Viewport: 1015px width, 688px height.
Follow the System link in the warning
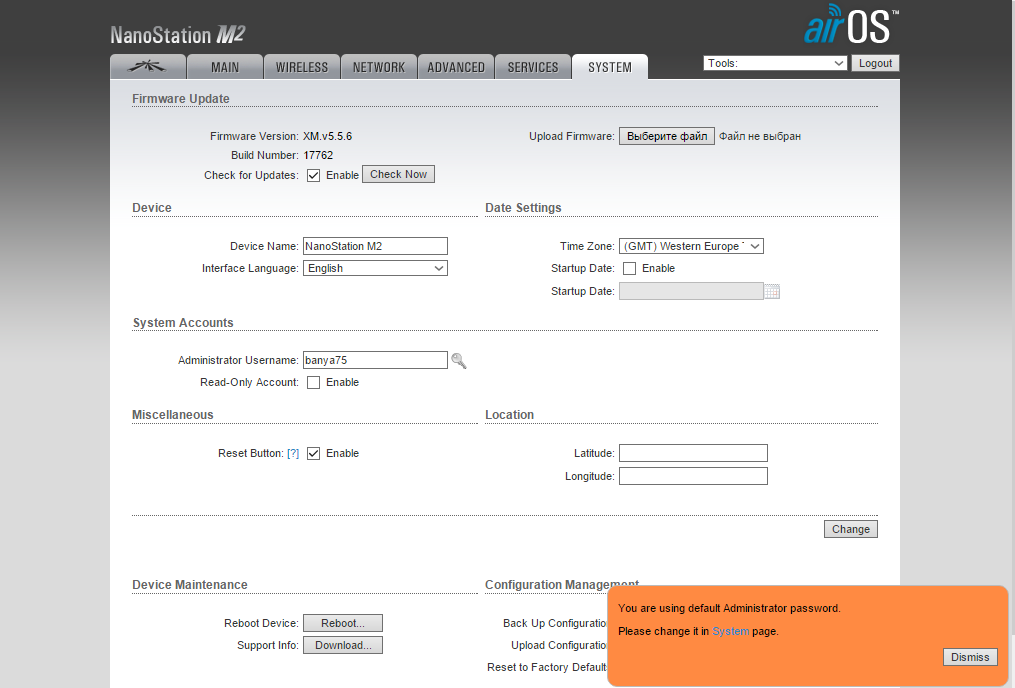[730, 631]
